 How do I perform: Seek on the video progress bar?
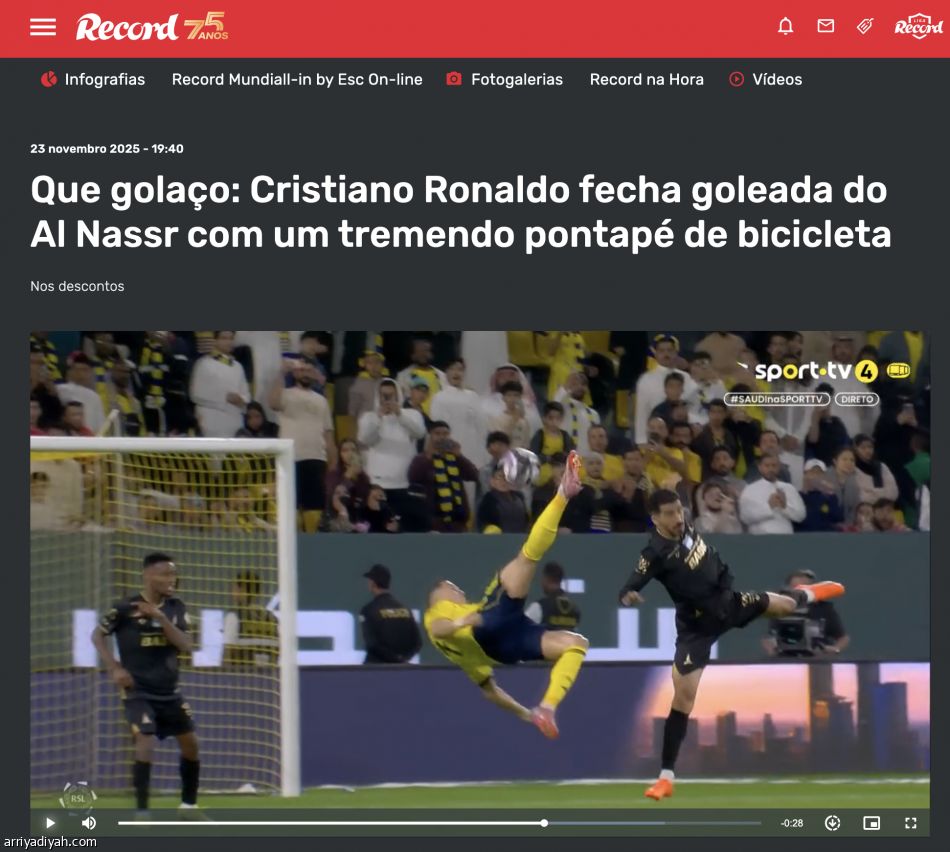click(x=439, y=823)
